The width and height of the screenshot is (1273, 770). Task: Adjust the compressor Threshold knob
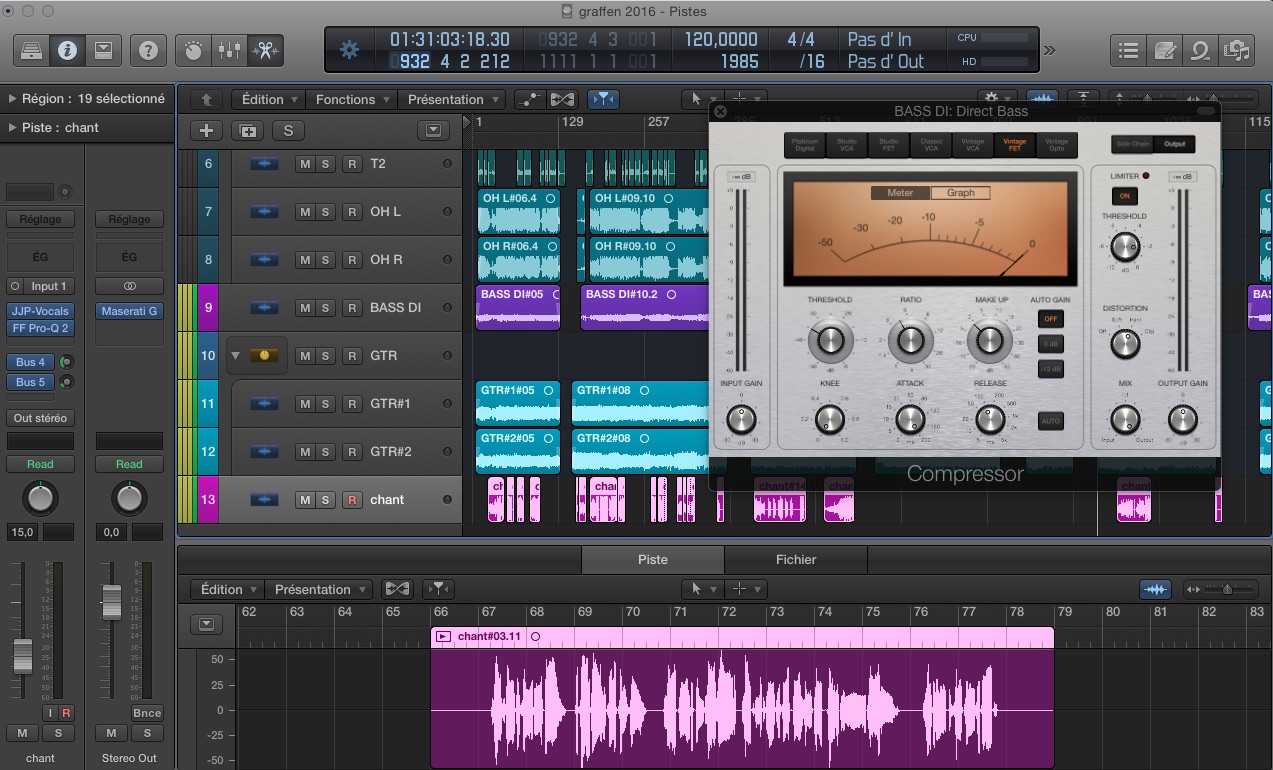tap(830, 341)
